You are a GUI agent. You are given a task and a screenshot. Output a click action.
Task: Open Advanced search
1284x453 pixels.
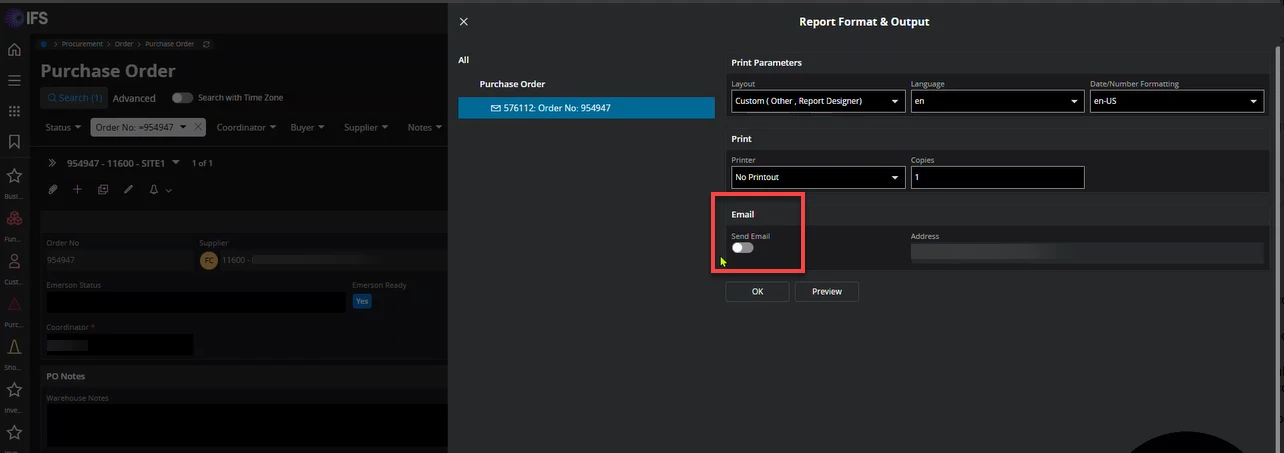coord(134,98)
